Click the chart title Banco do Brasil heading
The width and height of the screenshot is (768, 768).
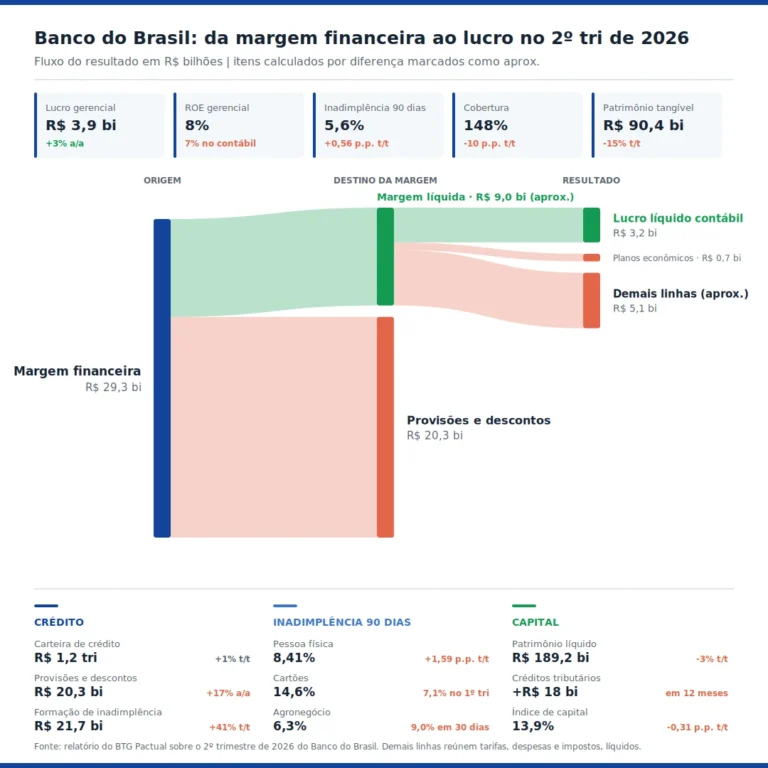tap(361, 38)
